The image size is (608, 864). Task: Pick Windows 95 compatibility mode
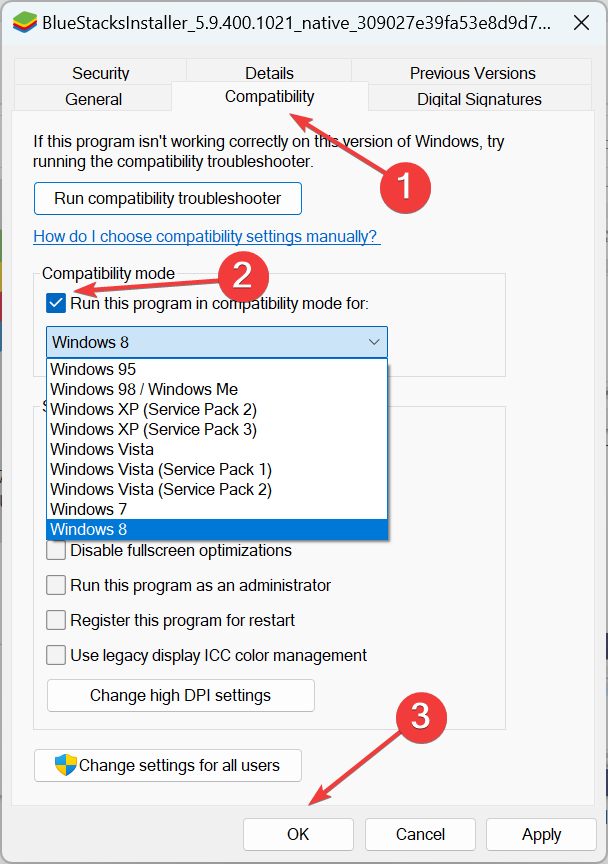[92, 369]
